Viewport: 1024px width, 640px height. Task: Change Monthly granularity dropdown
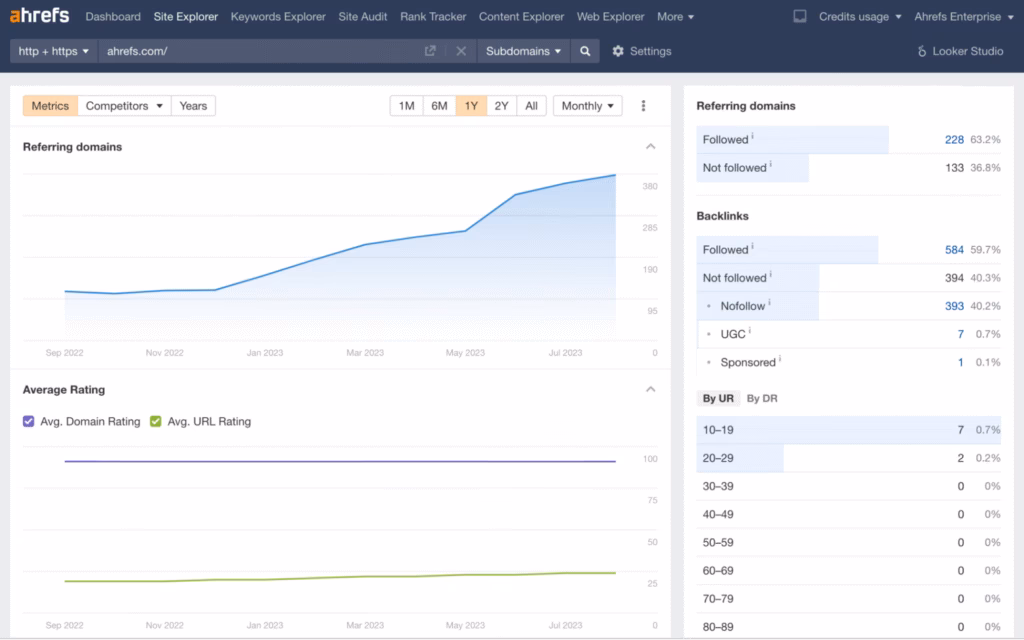(587, 105)
